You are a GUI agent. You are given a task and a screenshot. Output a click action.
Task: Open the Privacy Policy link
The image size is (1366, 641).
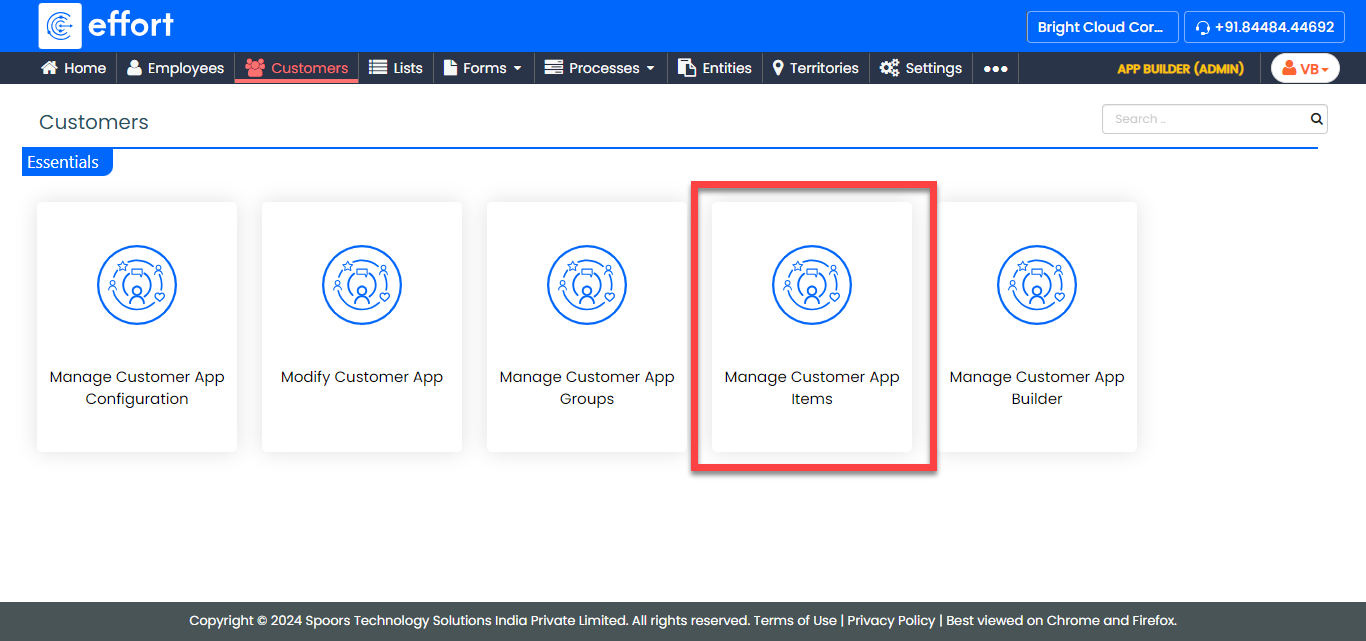pos(891,620)
